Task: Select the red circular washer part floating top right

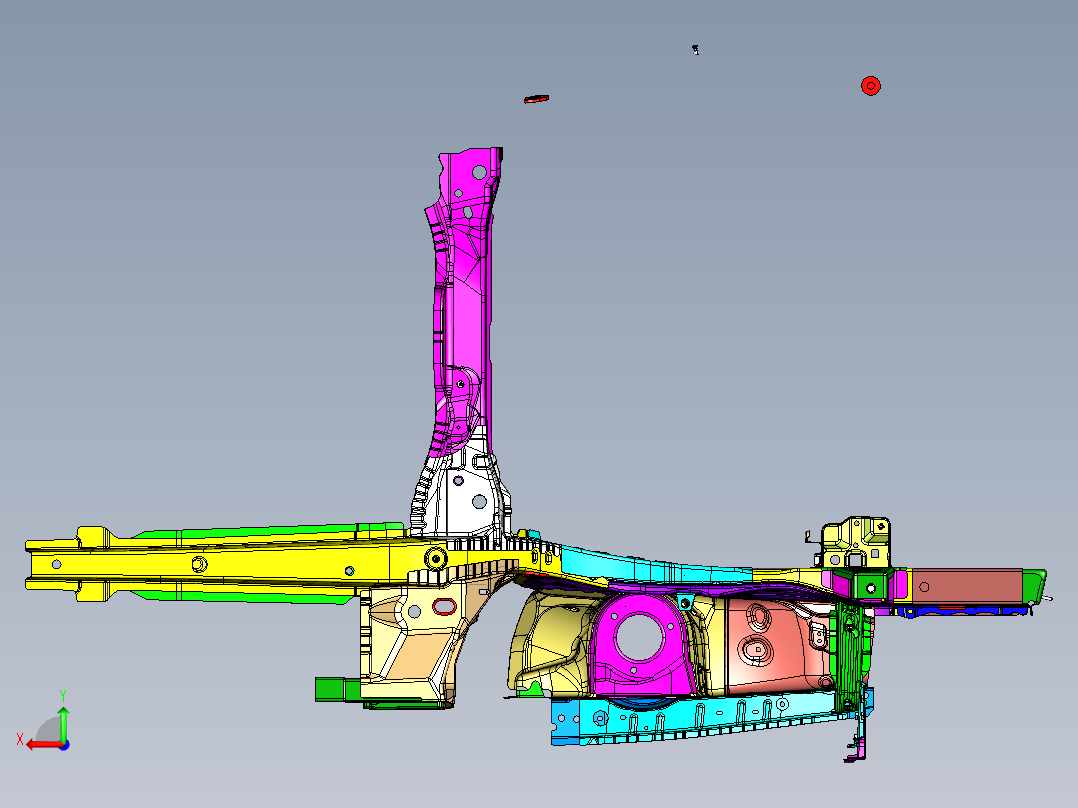Action: click(870, 86)
